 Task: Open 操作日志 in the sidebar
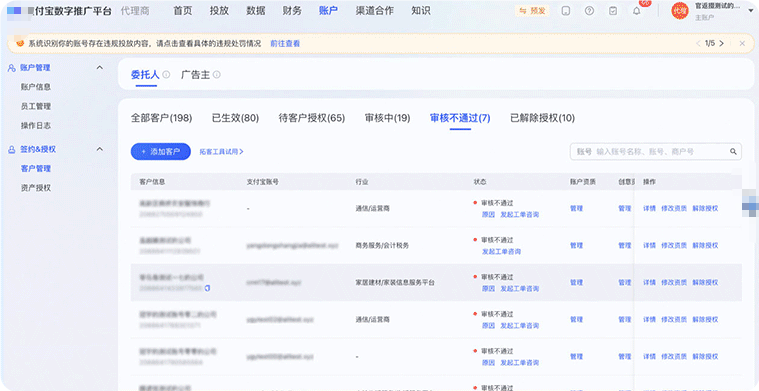click(x=36, y=126)
